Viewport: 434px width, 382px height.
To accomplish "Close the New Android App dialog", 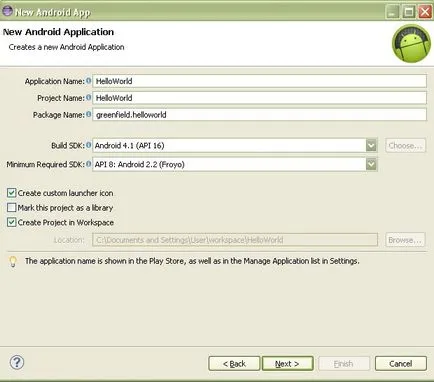I will pyautogui.click(x=425, y=12).
